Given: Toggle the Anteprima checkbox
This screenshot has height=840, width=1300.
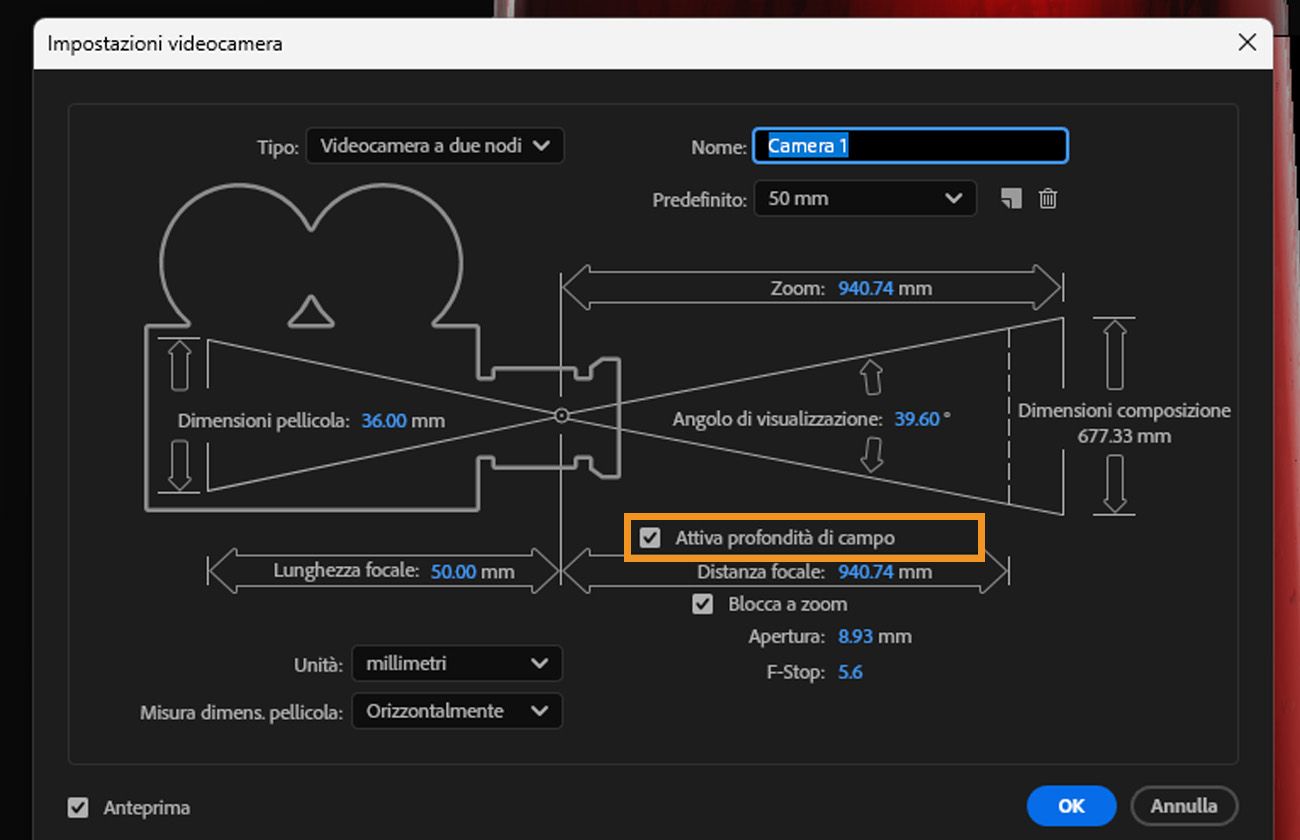Looking at the screenshot, I should (x=78, y=807).
